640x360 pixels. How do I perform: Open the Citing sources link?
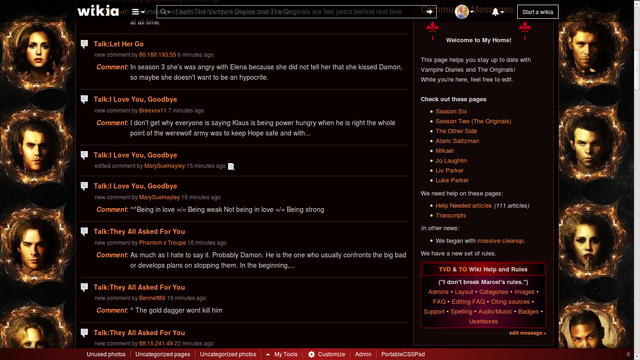510,302
